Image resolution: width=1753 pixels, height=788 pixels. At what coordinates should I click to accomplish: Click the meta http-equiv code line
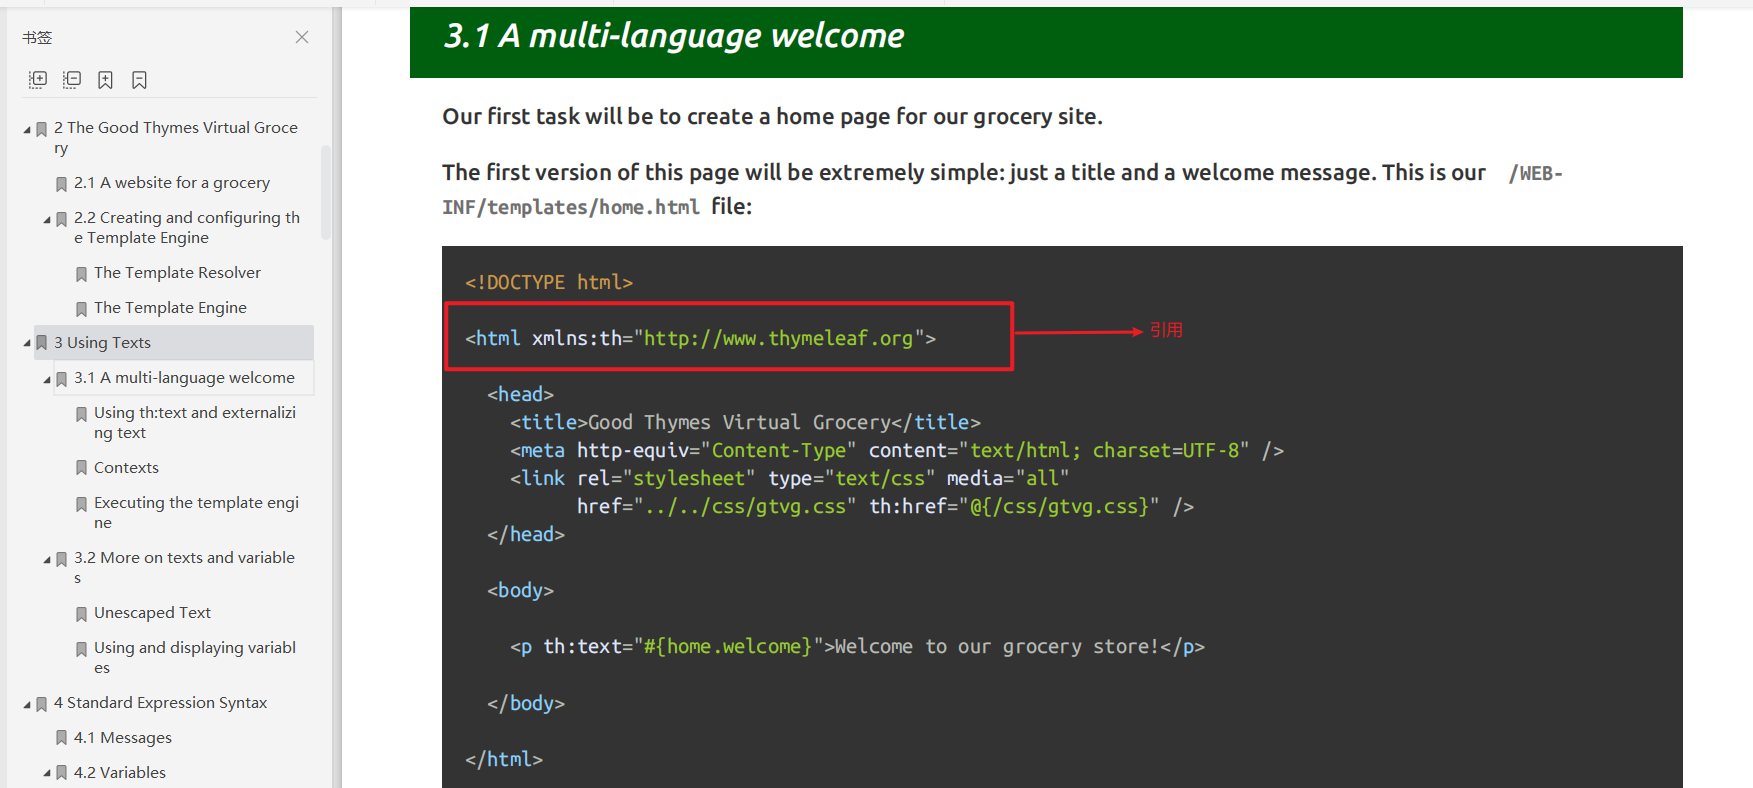pyautogui.click(x=897, y=450)
